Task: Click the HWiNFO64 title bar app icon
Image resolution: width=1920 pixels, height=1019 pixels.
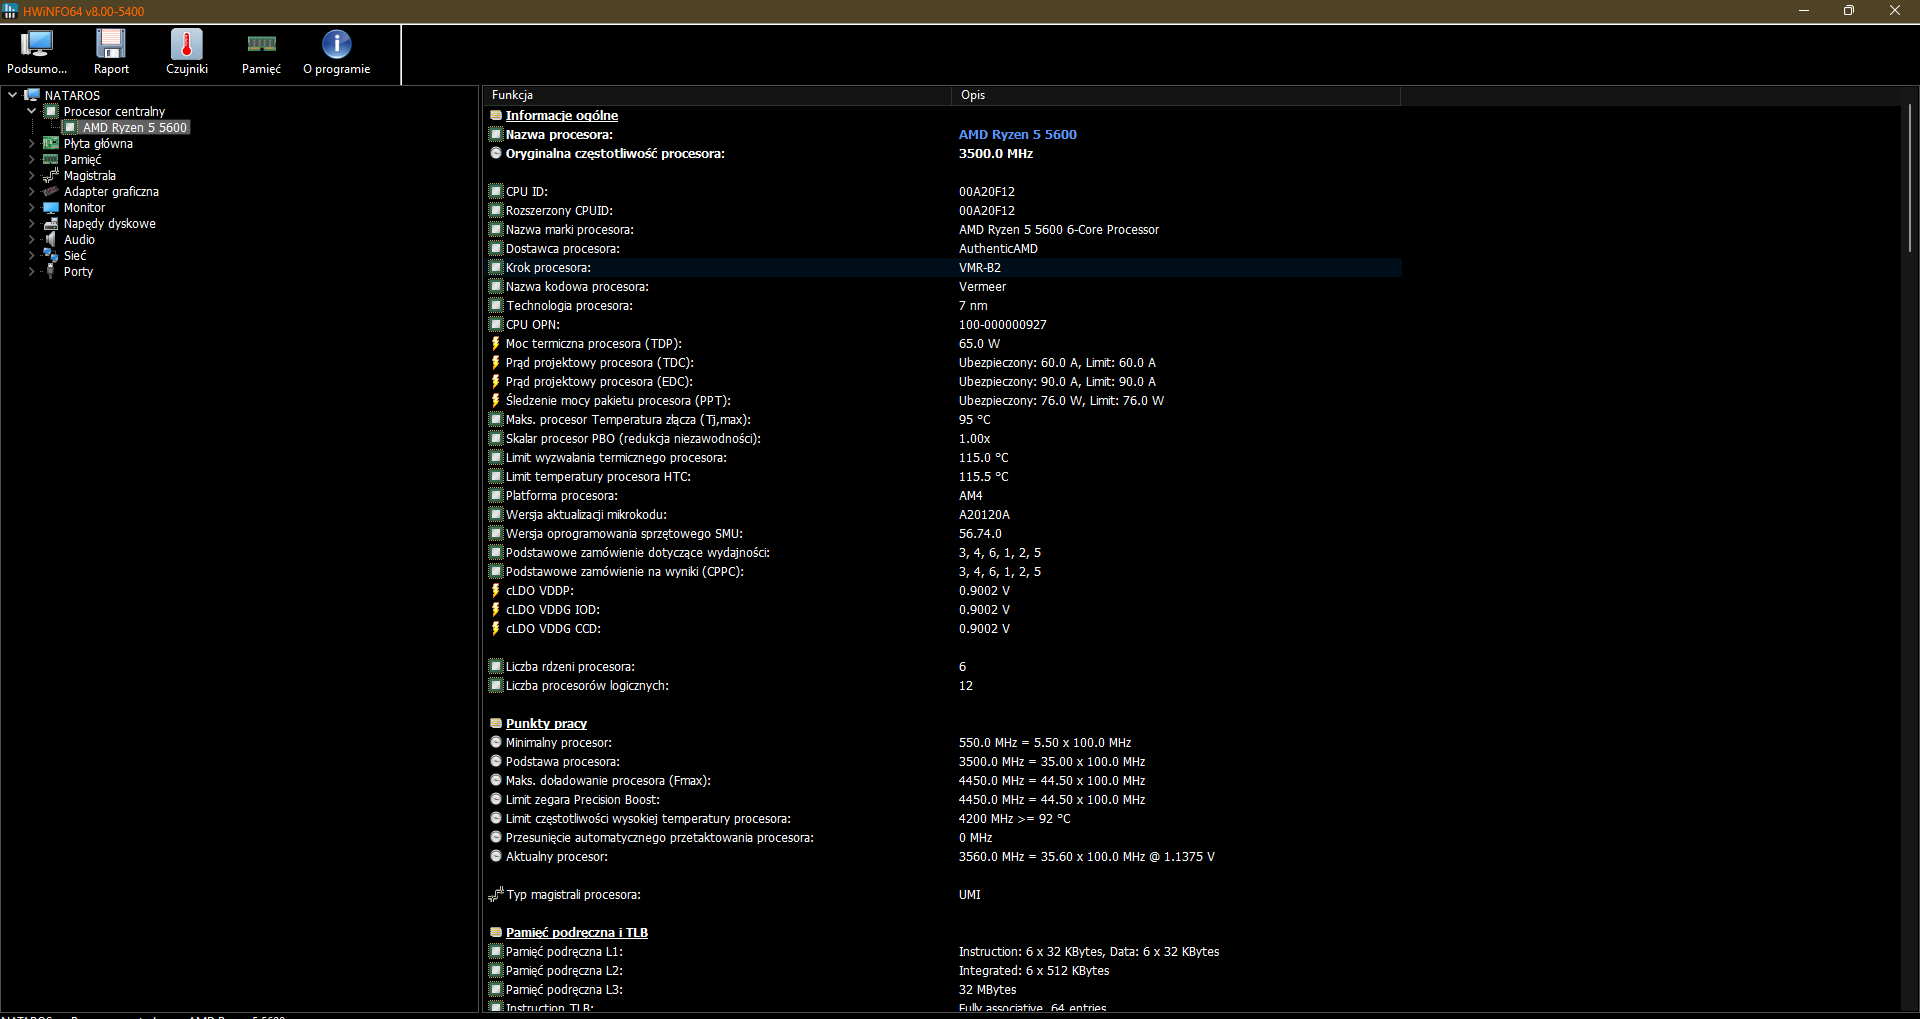Action: pyautogui.click(x=11, y=11)
